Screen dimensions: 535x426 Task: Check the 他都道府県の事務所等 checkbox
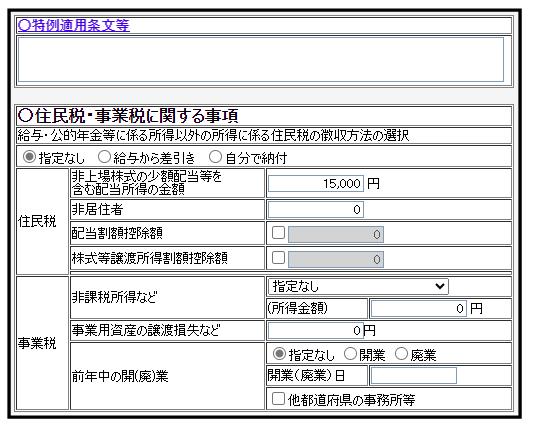tap(278, 398)
